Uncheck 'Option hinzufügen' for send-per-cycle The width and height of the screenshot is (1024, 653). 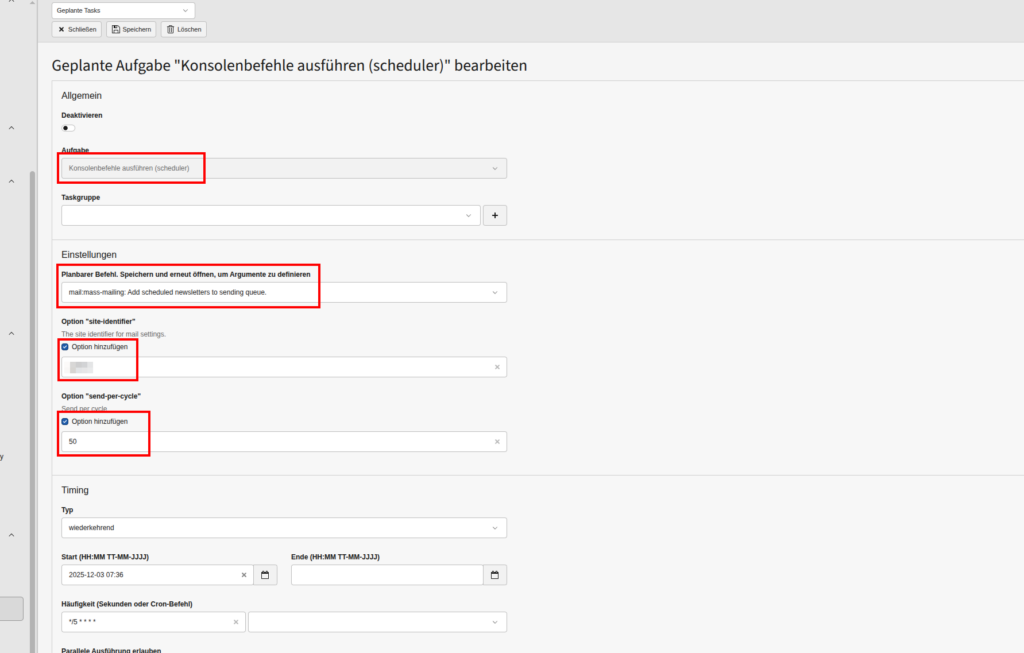(66, 421)
